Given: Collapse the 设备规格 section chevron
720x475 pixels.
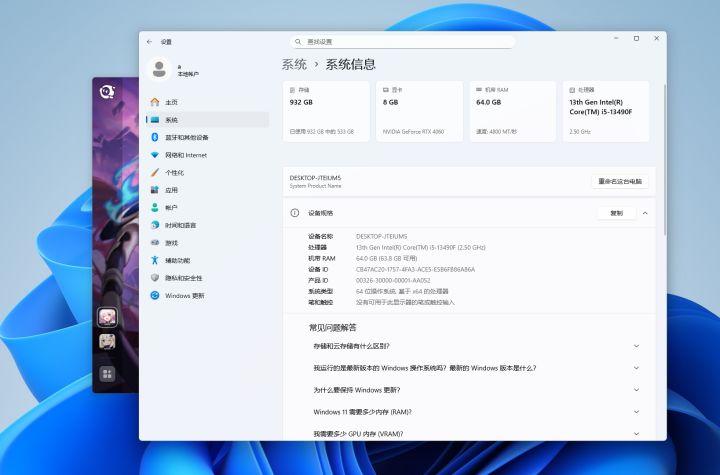Looking at the screenshot, I should (x=645, y=213).
